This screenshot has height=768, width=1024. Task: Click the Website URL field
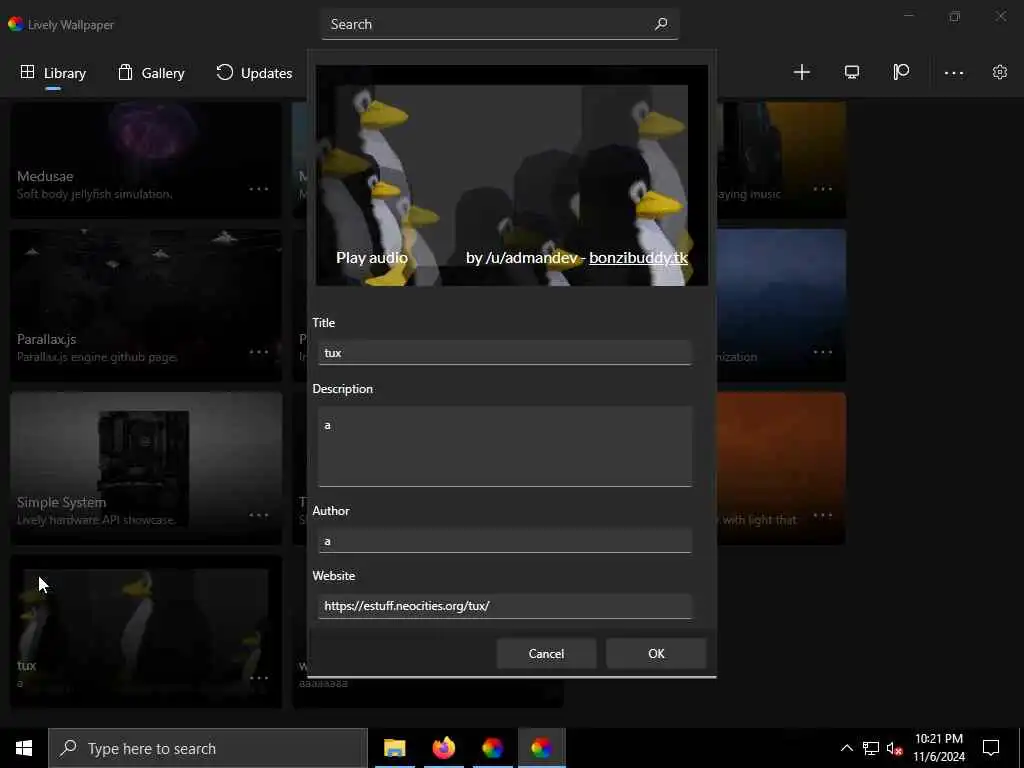coord(505,606)
